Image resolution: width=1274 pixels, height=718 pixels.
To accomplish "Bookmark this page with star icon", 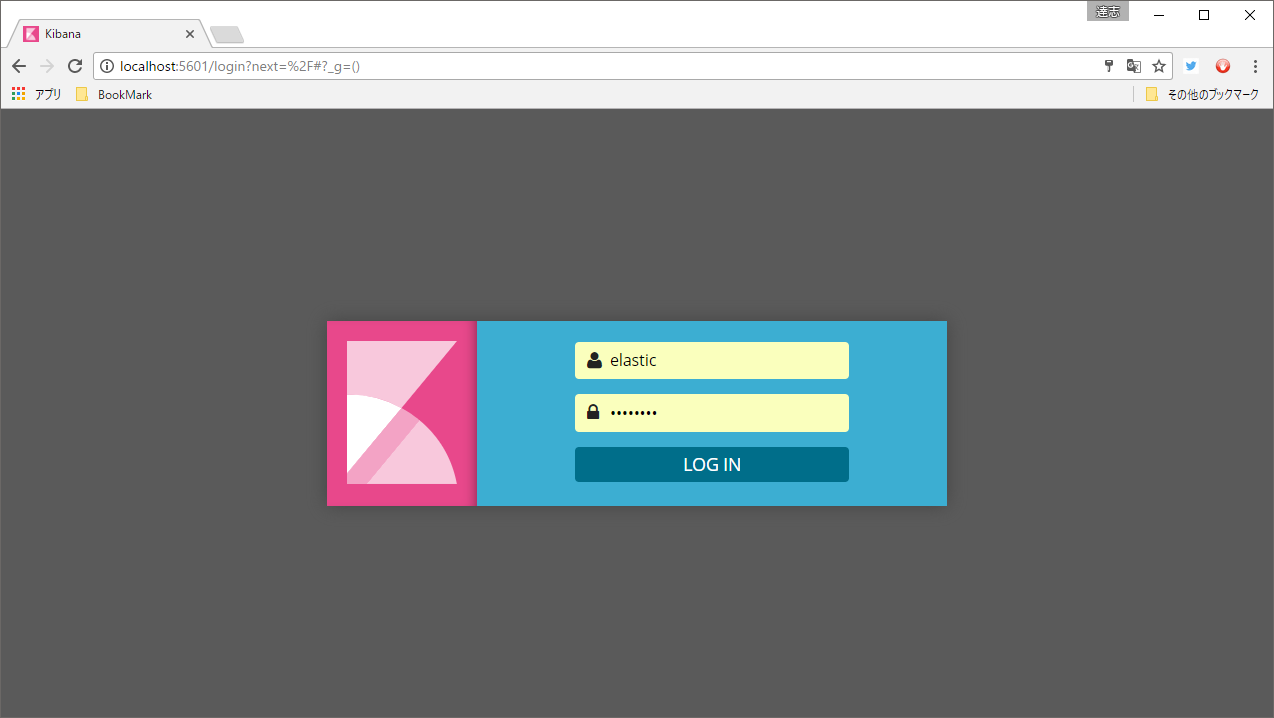I will (x=1159, y=66).
